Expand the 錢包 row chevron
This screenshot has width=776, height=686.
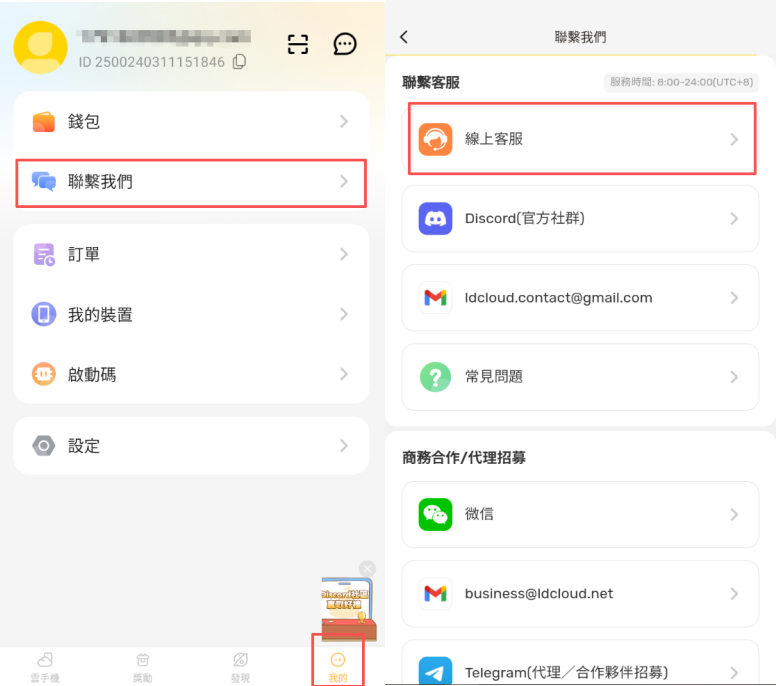343,121
